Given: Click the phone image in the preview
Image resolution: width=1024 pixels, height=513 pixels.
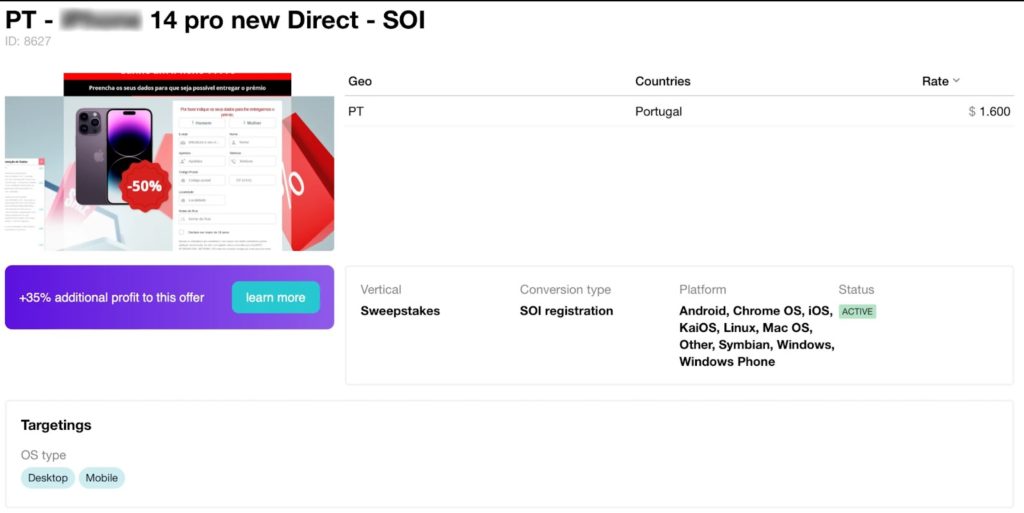Looking at the screenshot, I should click(x=114, y=157).
